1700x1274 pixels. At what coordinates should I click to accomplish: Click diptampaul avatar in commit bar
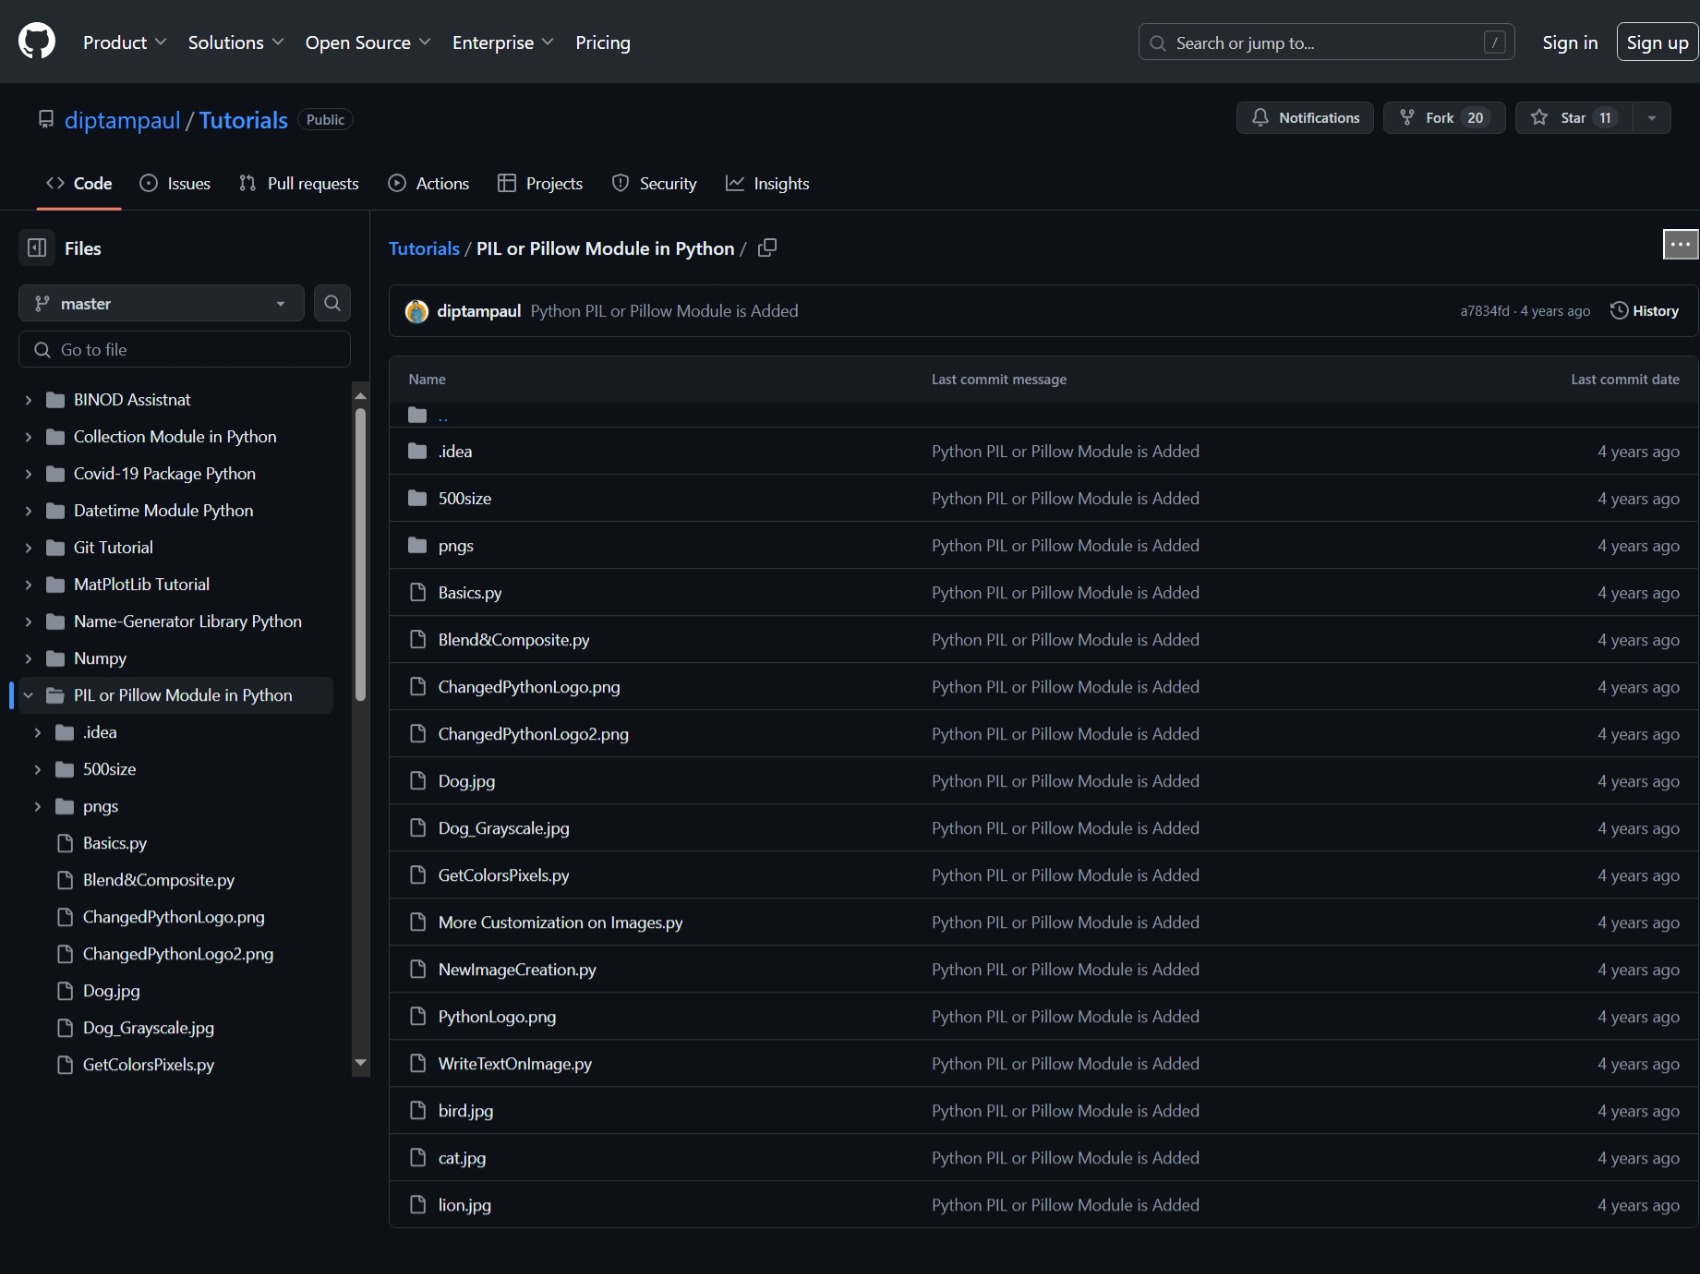coord(416,311)
